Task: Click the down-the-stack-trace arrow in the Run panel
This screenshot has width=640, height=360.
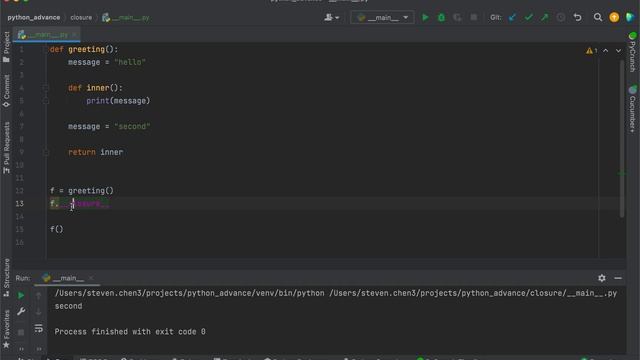Action: [38, 311]
